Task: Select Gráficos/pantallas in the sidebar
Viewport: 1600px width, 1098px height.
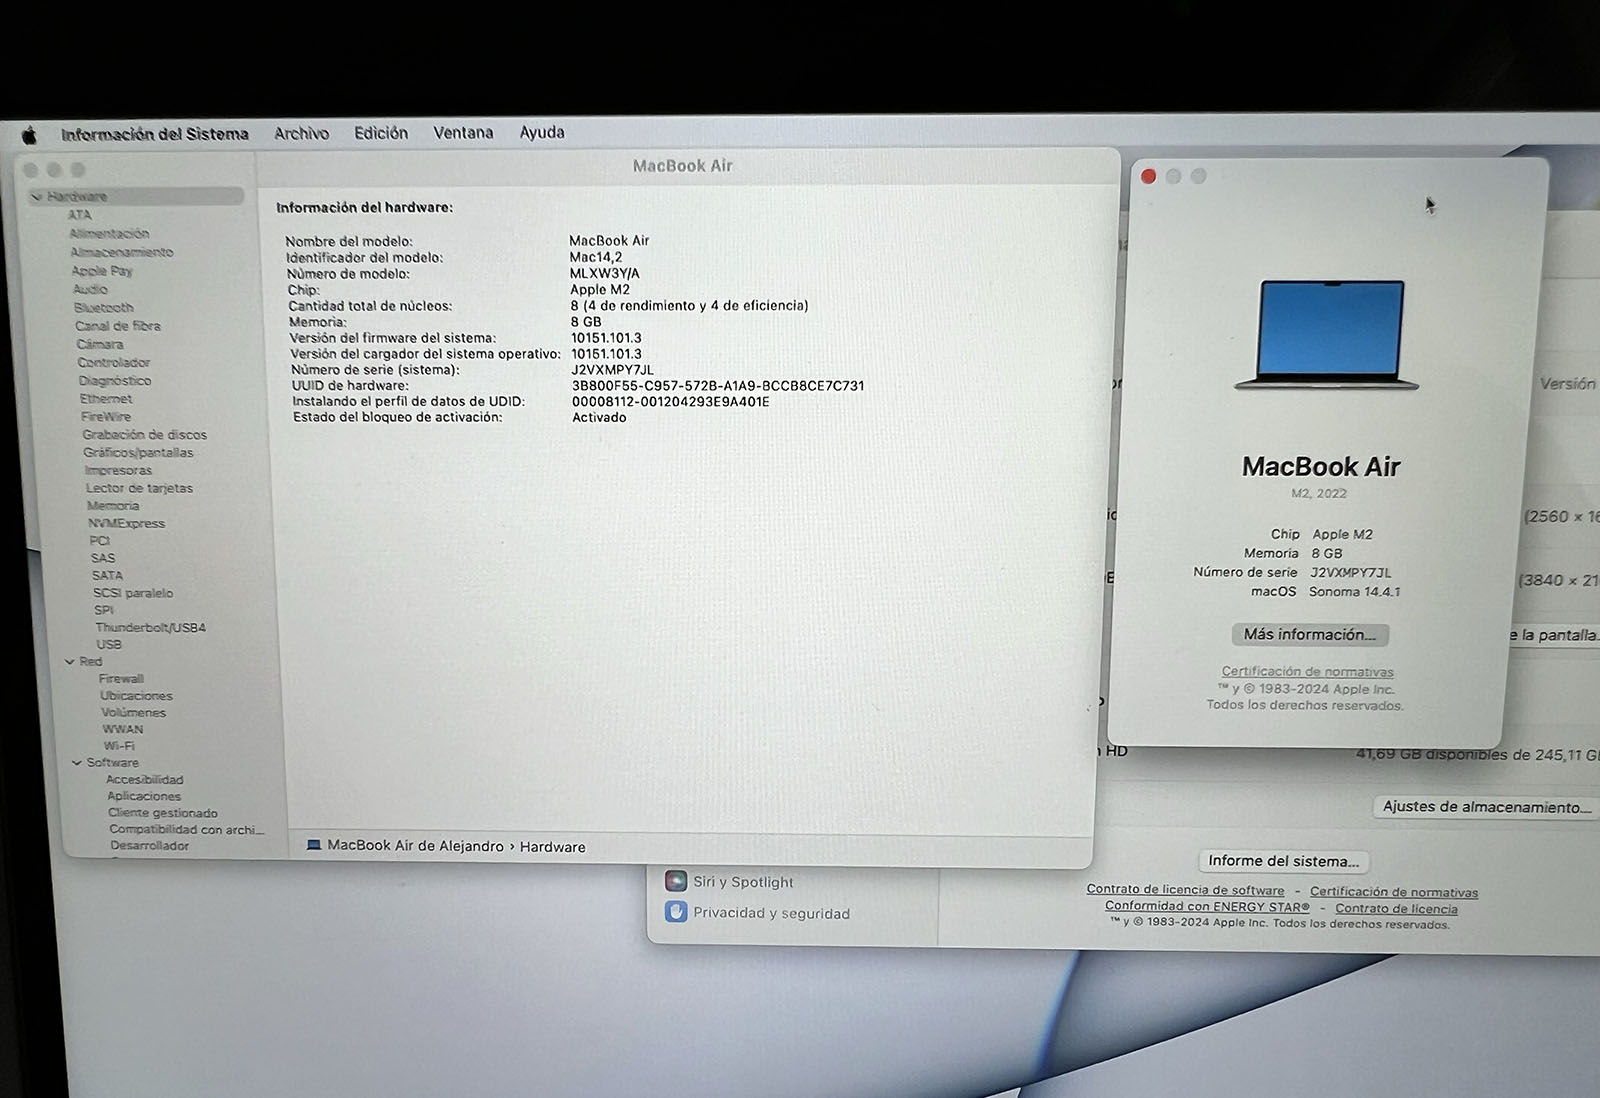Action: pyautogui.click(x=139, y=453)
